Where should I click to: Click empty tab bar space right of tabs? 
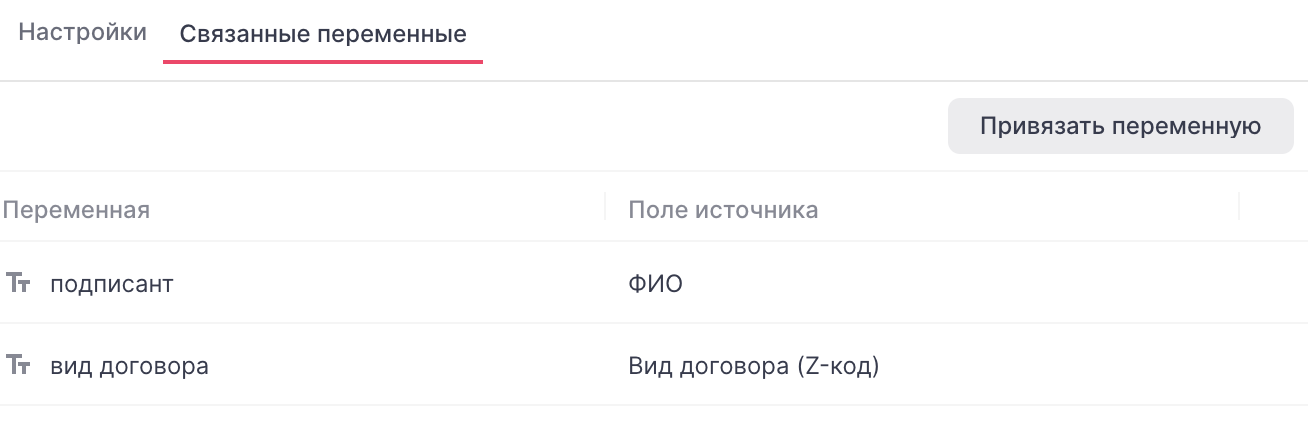click(x=890, y=35)
